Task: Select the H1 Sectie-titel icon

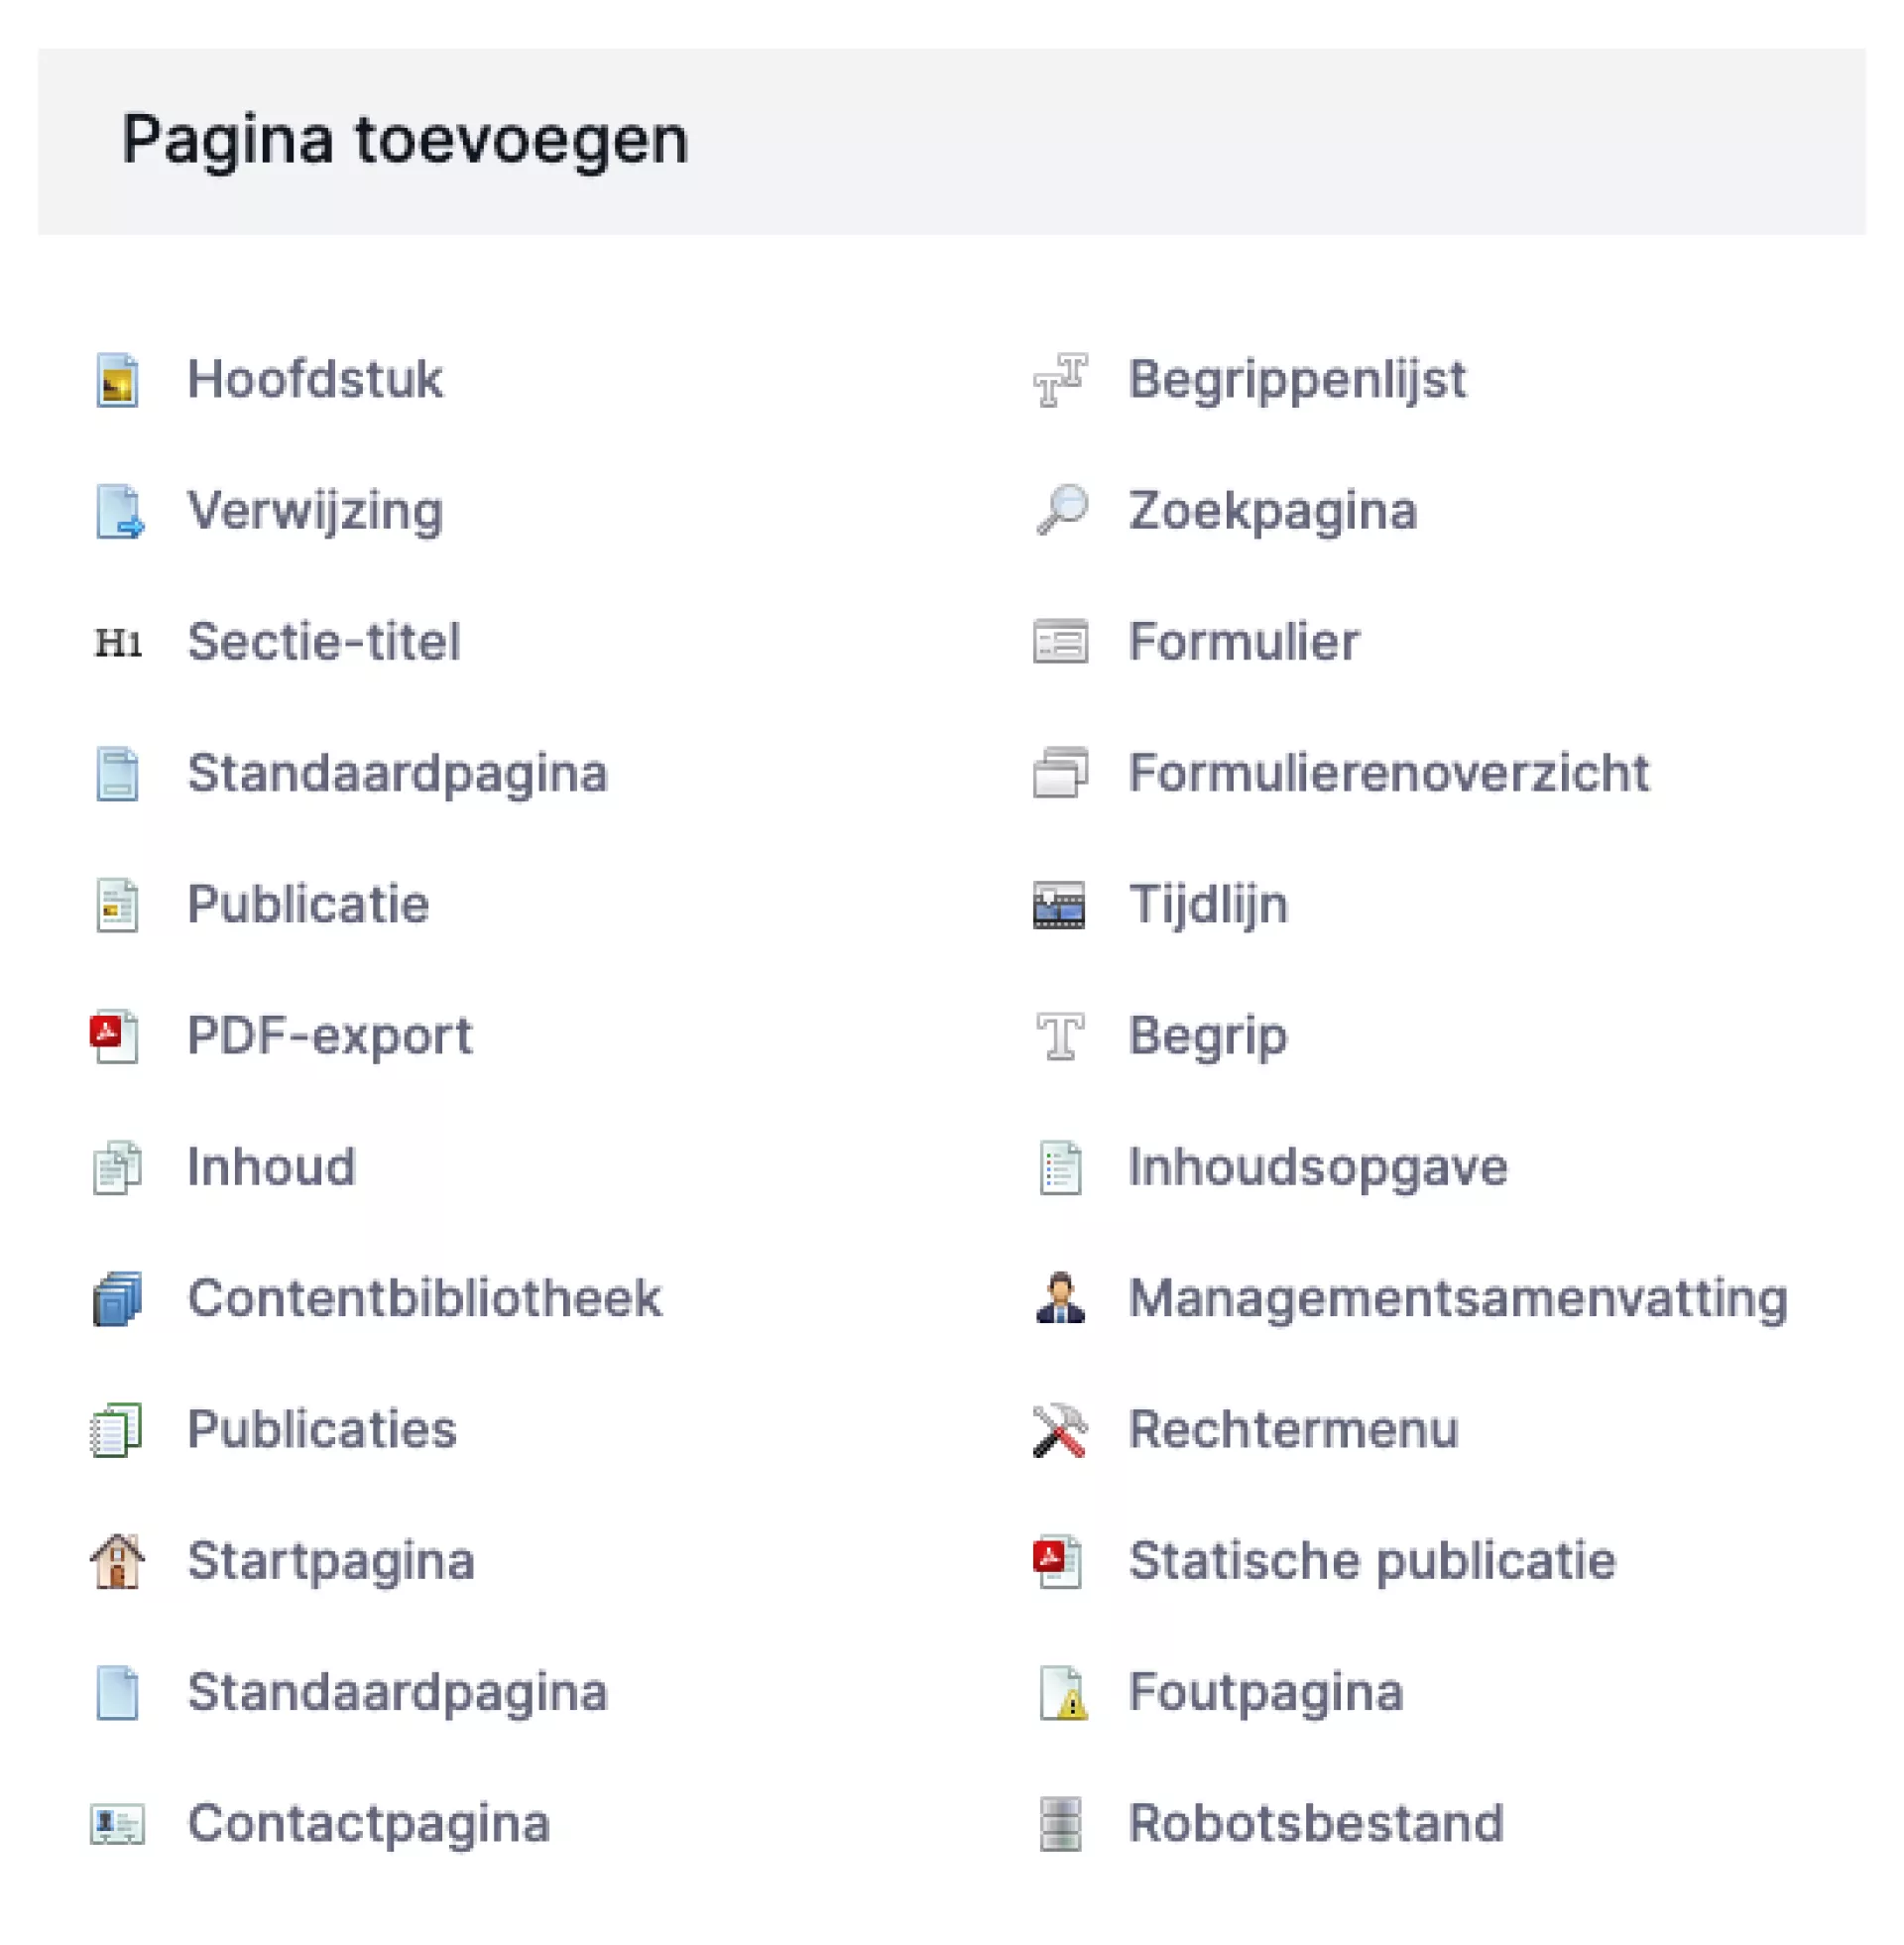Action: (118, 643)
